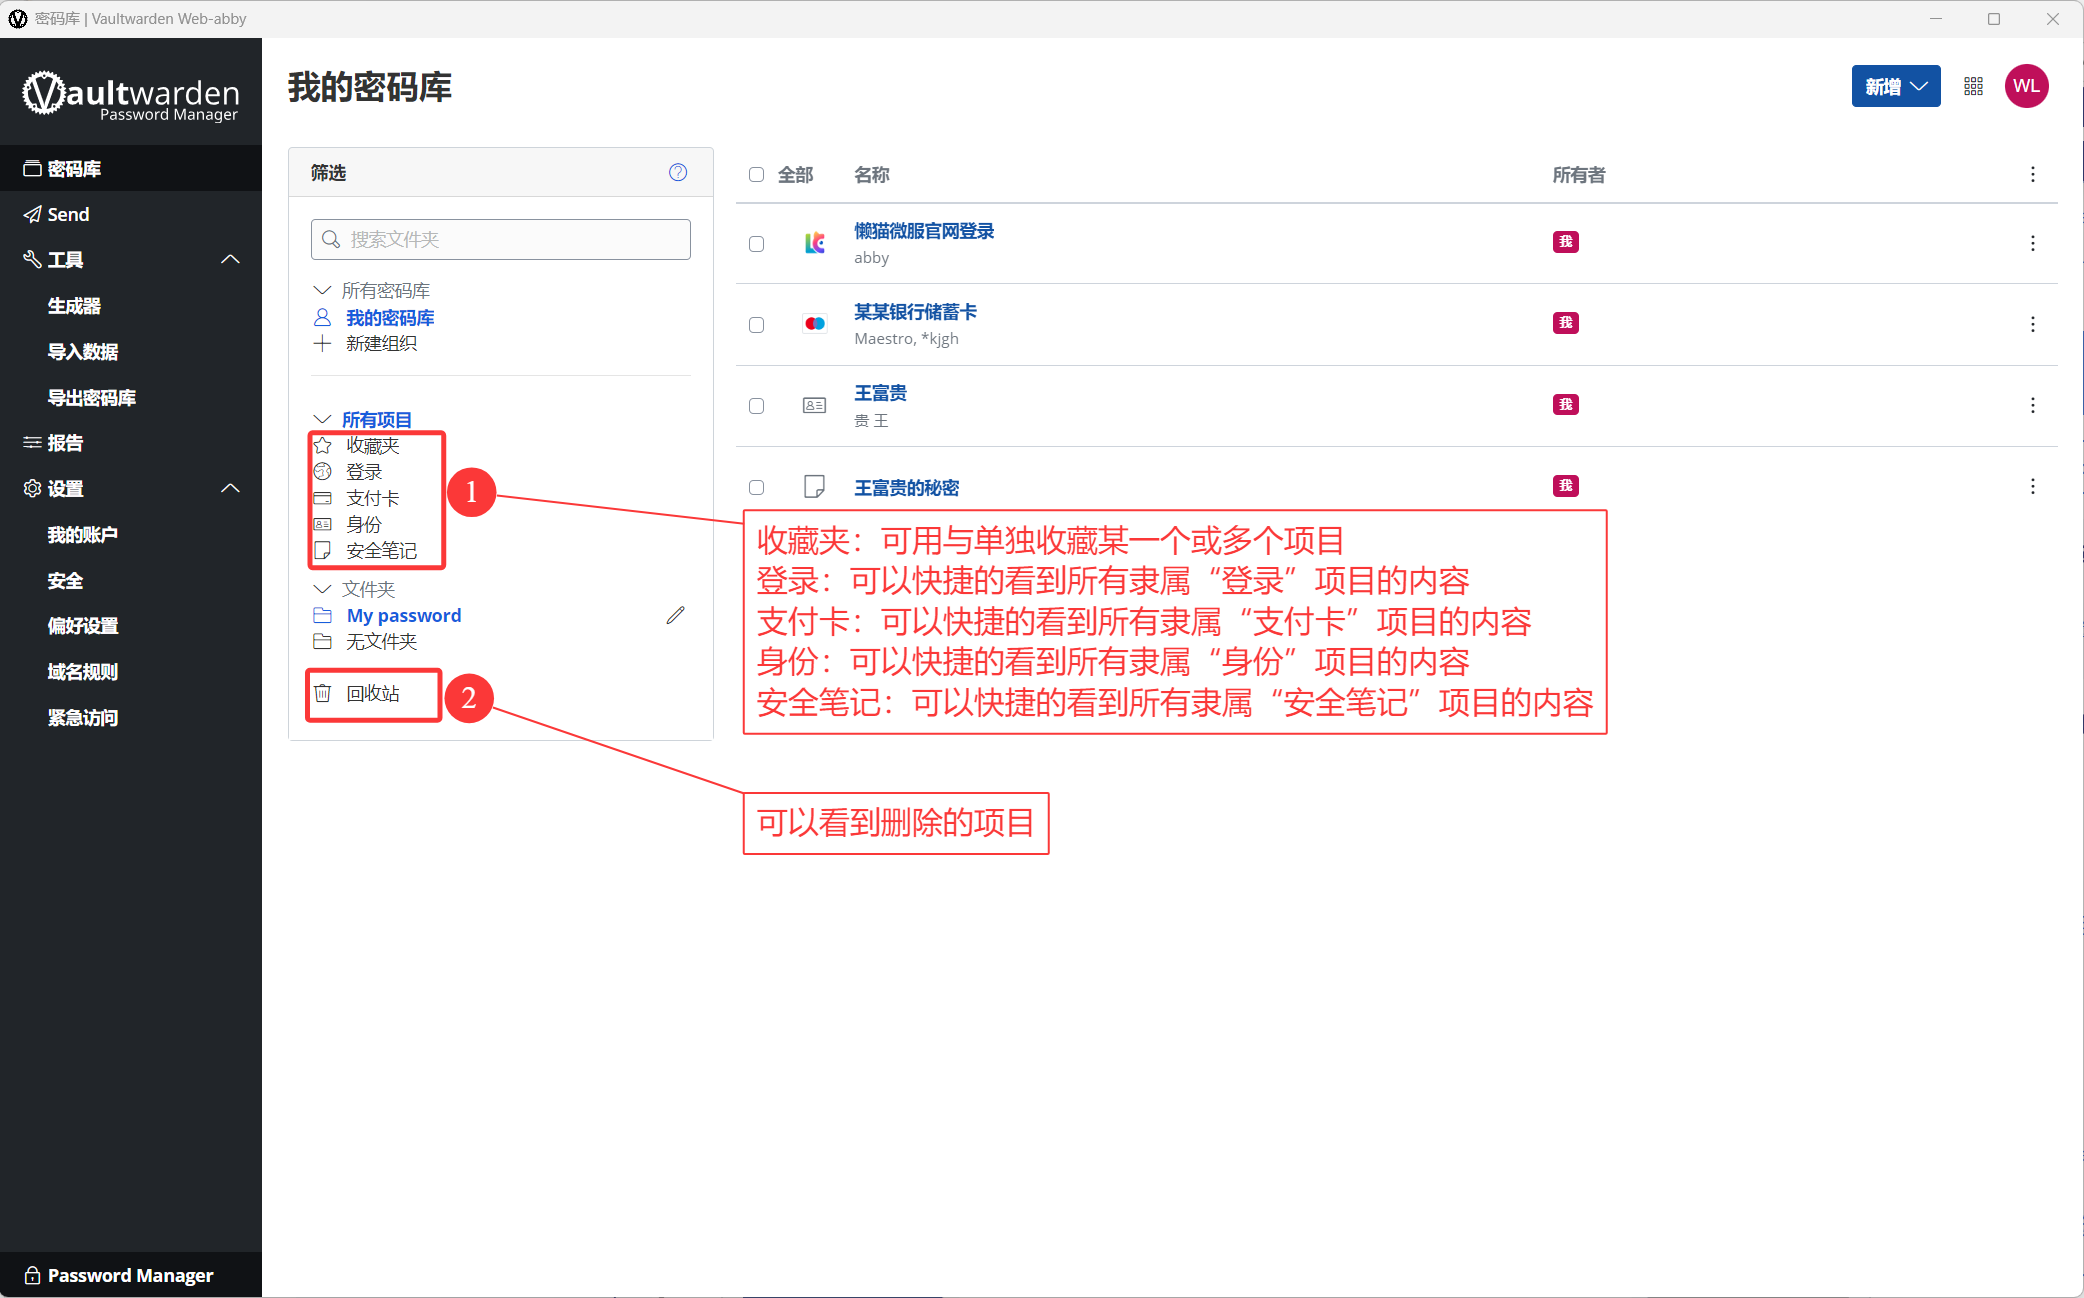The width and height of the screenshot is (2084, 1298).
Task: Open the 新增 dropdown button
Action: point(1896,87)
